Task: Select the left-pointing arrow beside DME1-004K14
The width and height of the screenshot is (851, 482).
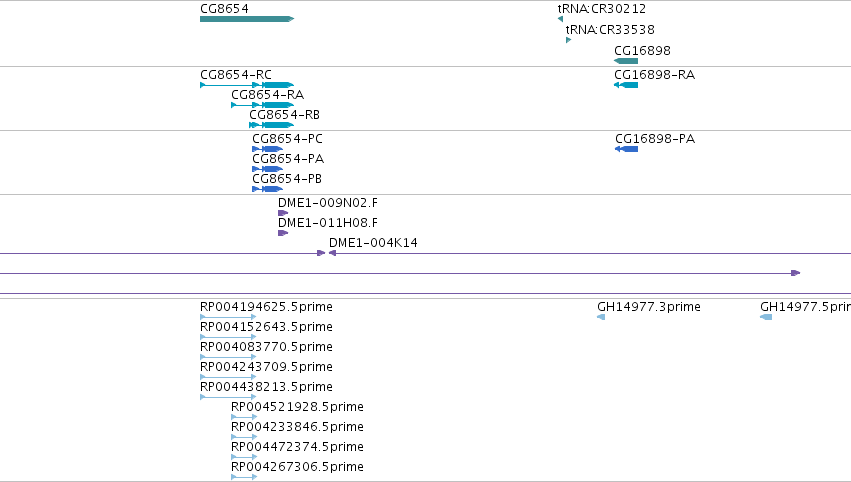Action: tap(332, 253)
